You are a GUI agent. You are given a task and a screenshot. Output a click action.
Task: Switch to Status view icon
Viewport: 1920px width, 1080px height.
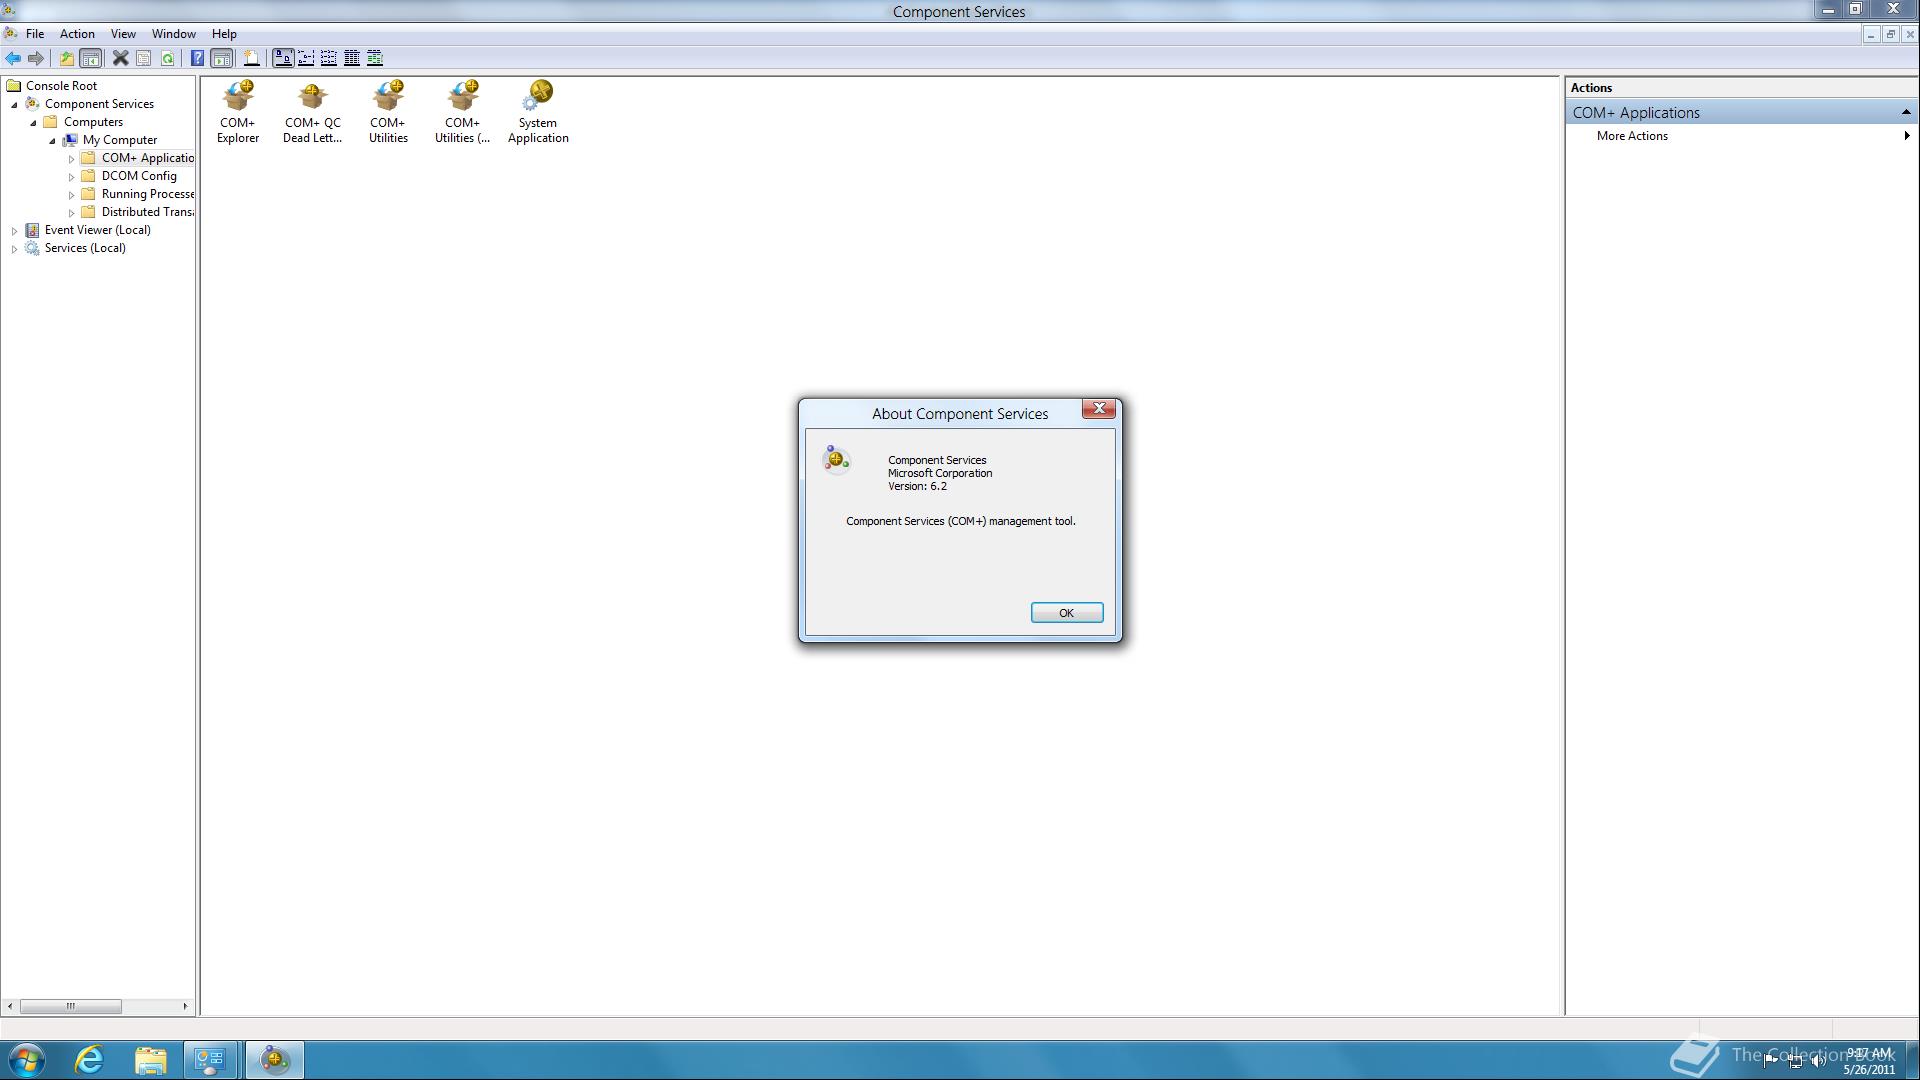pos(375,58)
